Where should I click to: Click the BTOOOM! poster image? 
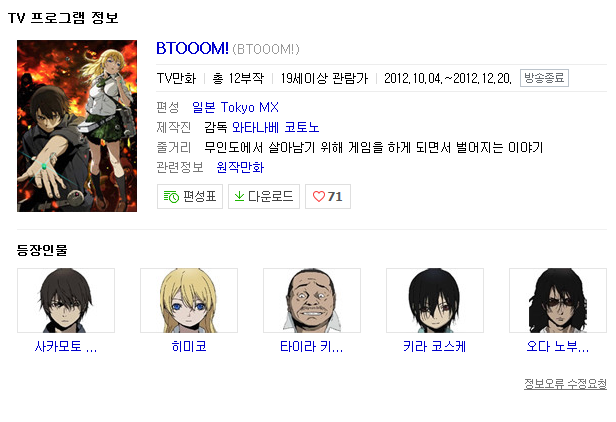coord(77,126)
